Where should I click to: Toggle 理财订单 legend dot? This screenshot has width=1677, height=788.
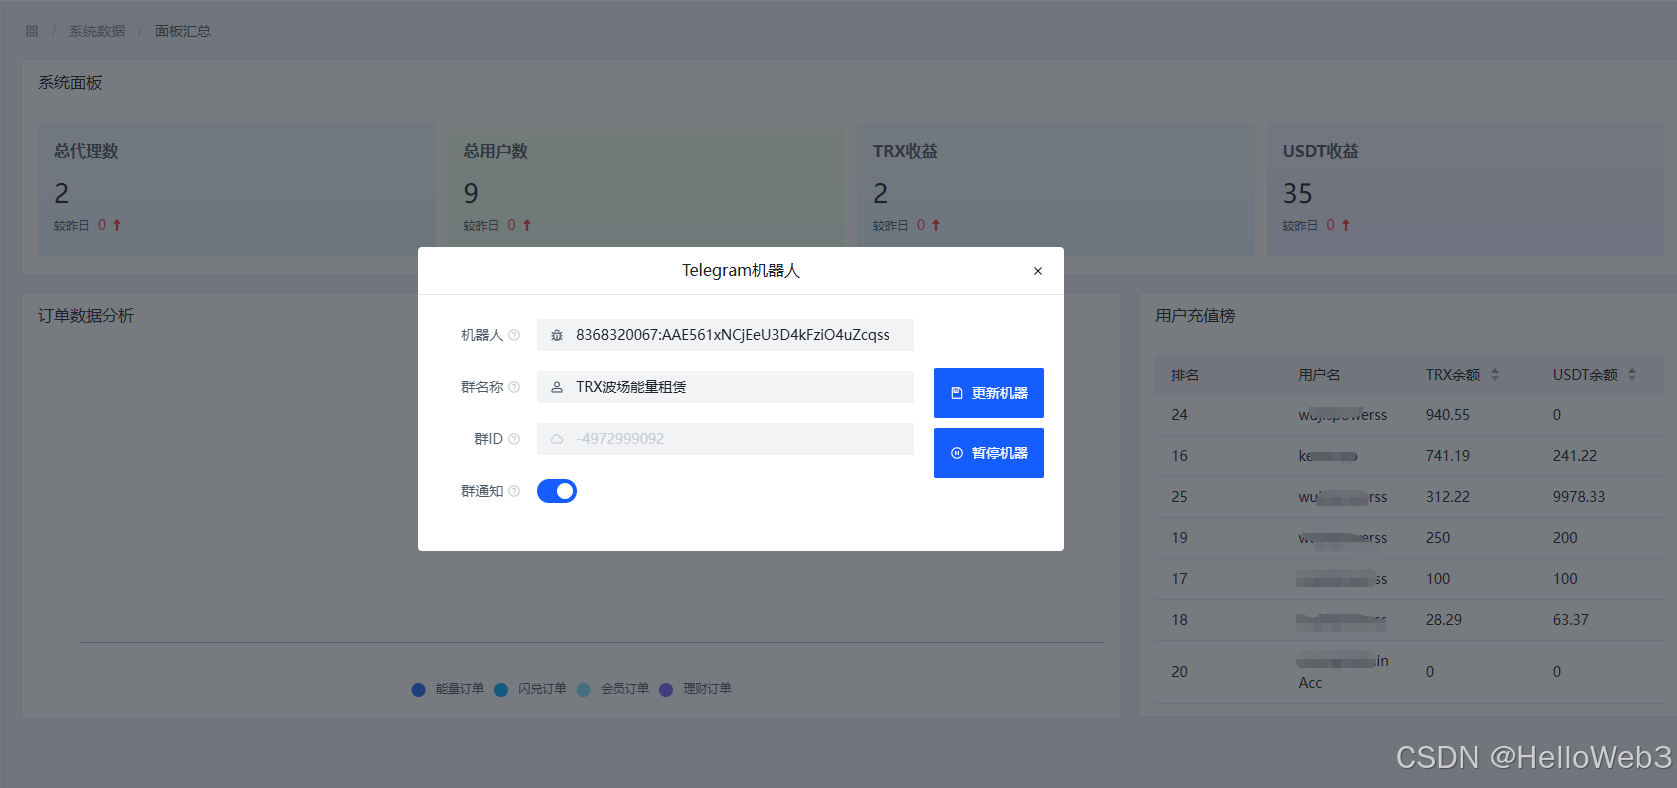coord(666,689)
